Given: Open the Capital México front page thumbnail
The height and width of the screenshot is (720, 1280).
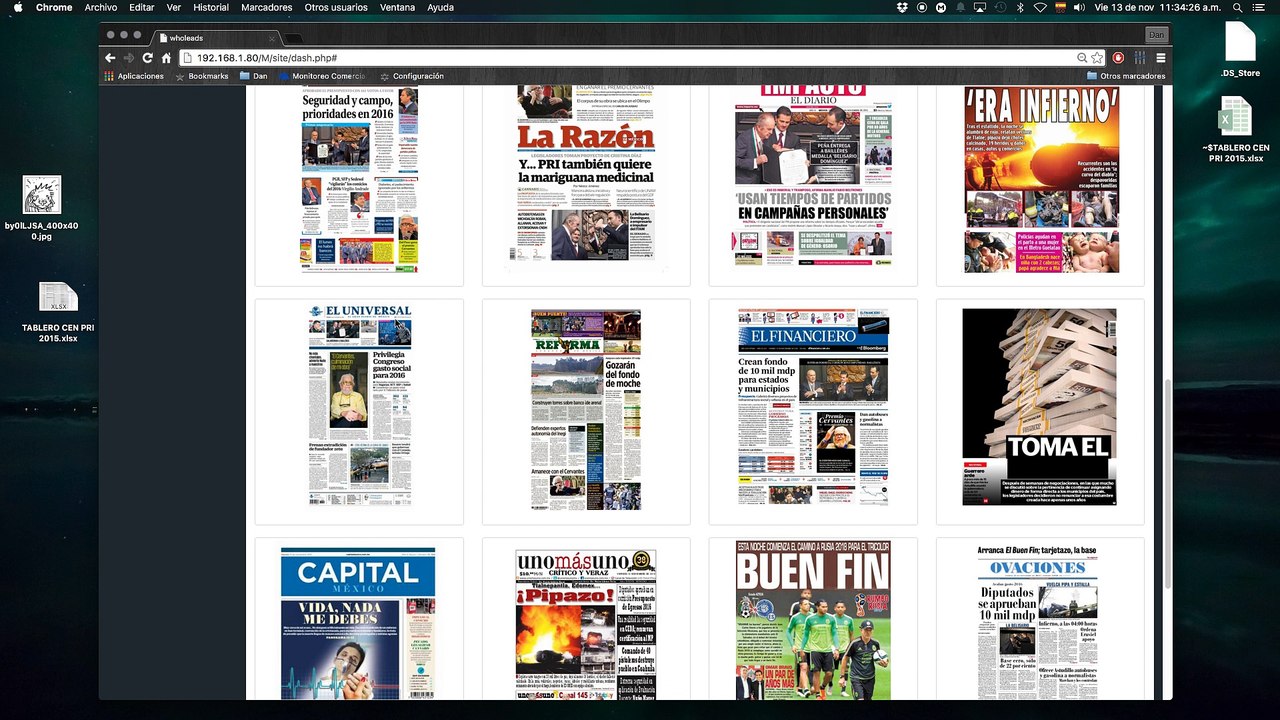Looking at the screenshot, I should (358, 623).
